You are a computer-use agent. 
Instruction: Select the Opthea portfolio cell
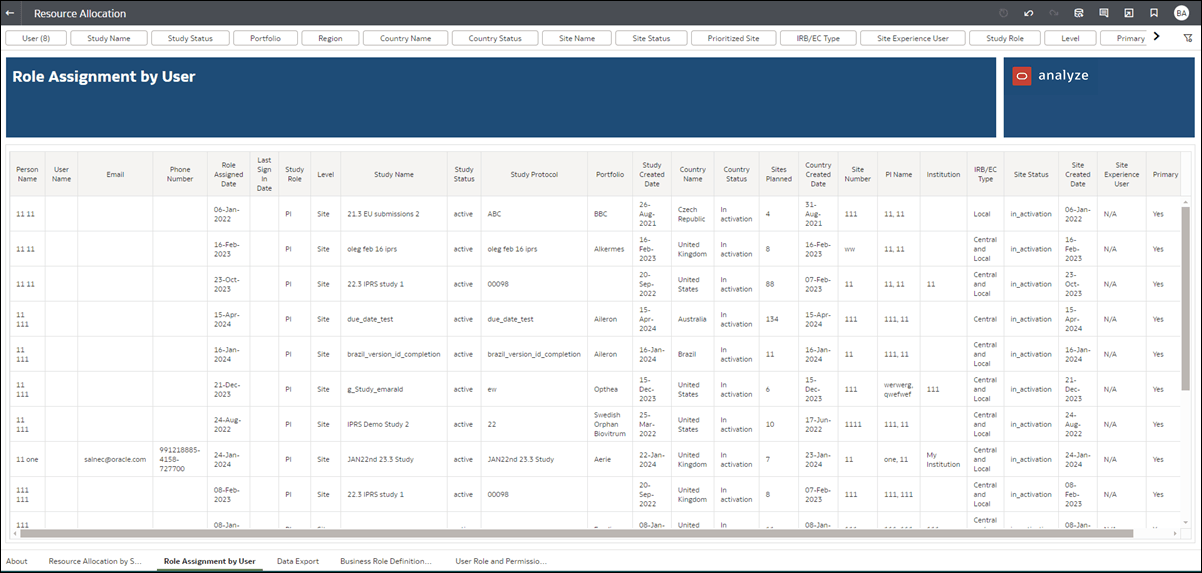610,389
